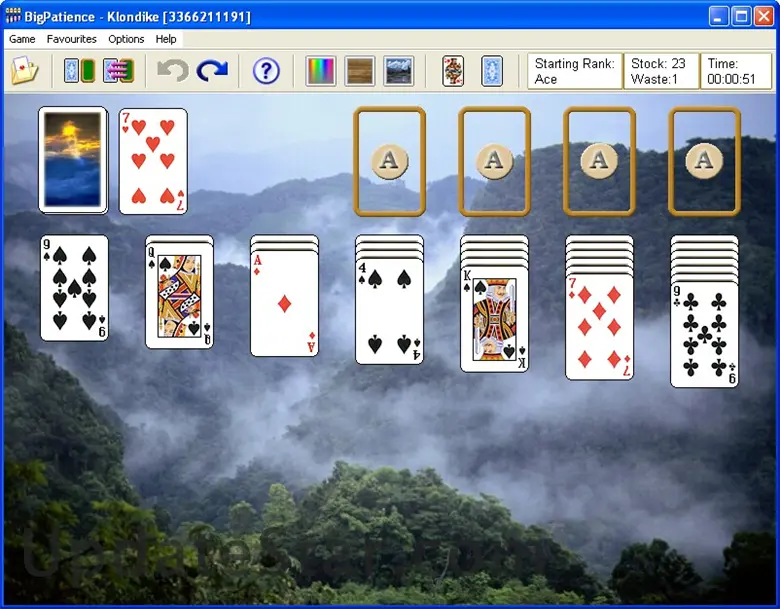Click the blue redo arrow

212,71
